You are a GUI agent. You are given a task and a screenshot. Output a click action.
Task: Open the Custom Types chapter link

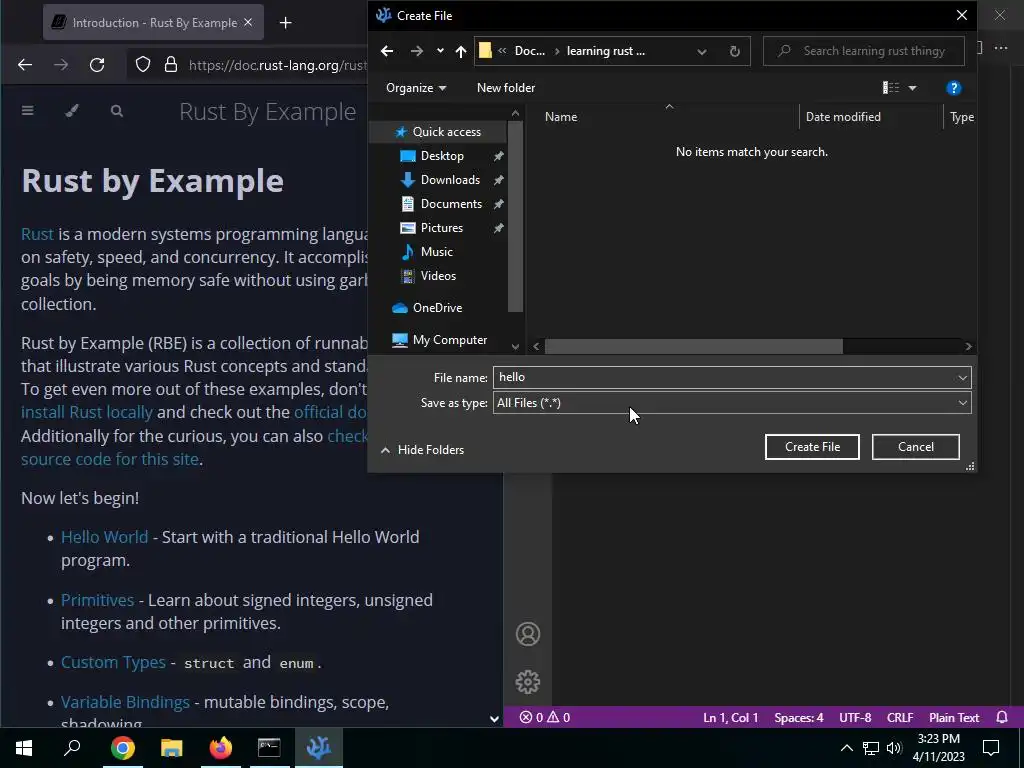pyautogui.click(x=113, y=662)
